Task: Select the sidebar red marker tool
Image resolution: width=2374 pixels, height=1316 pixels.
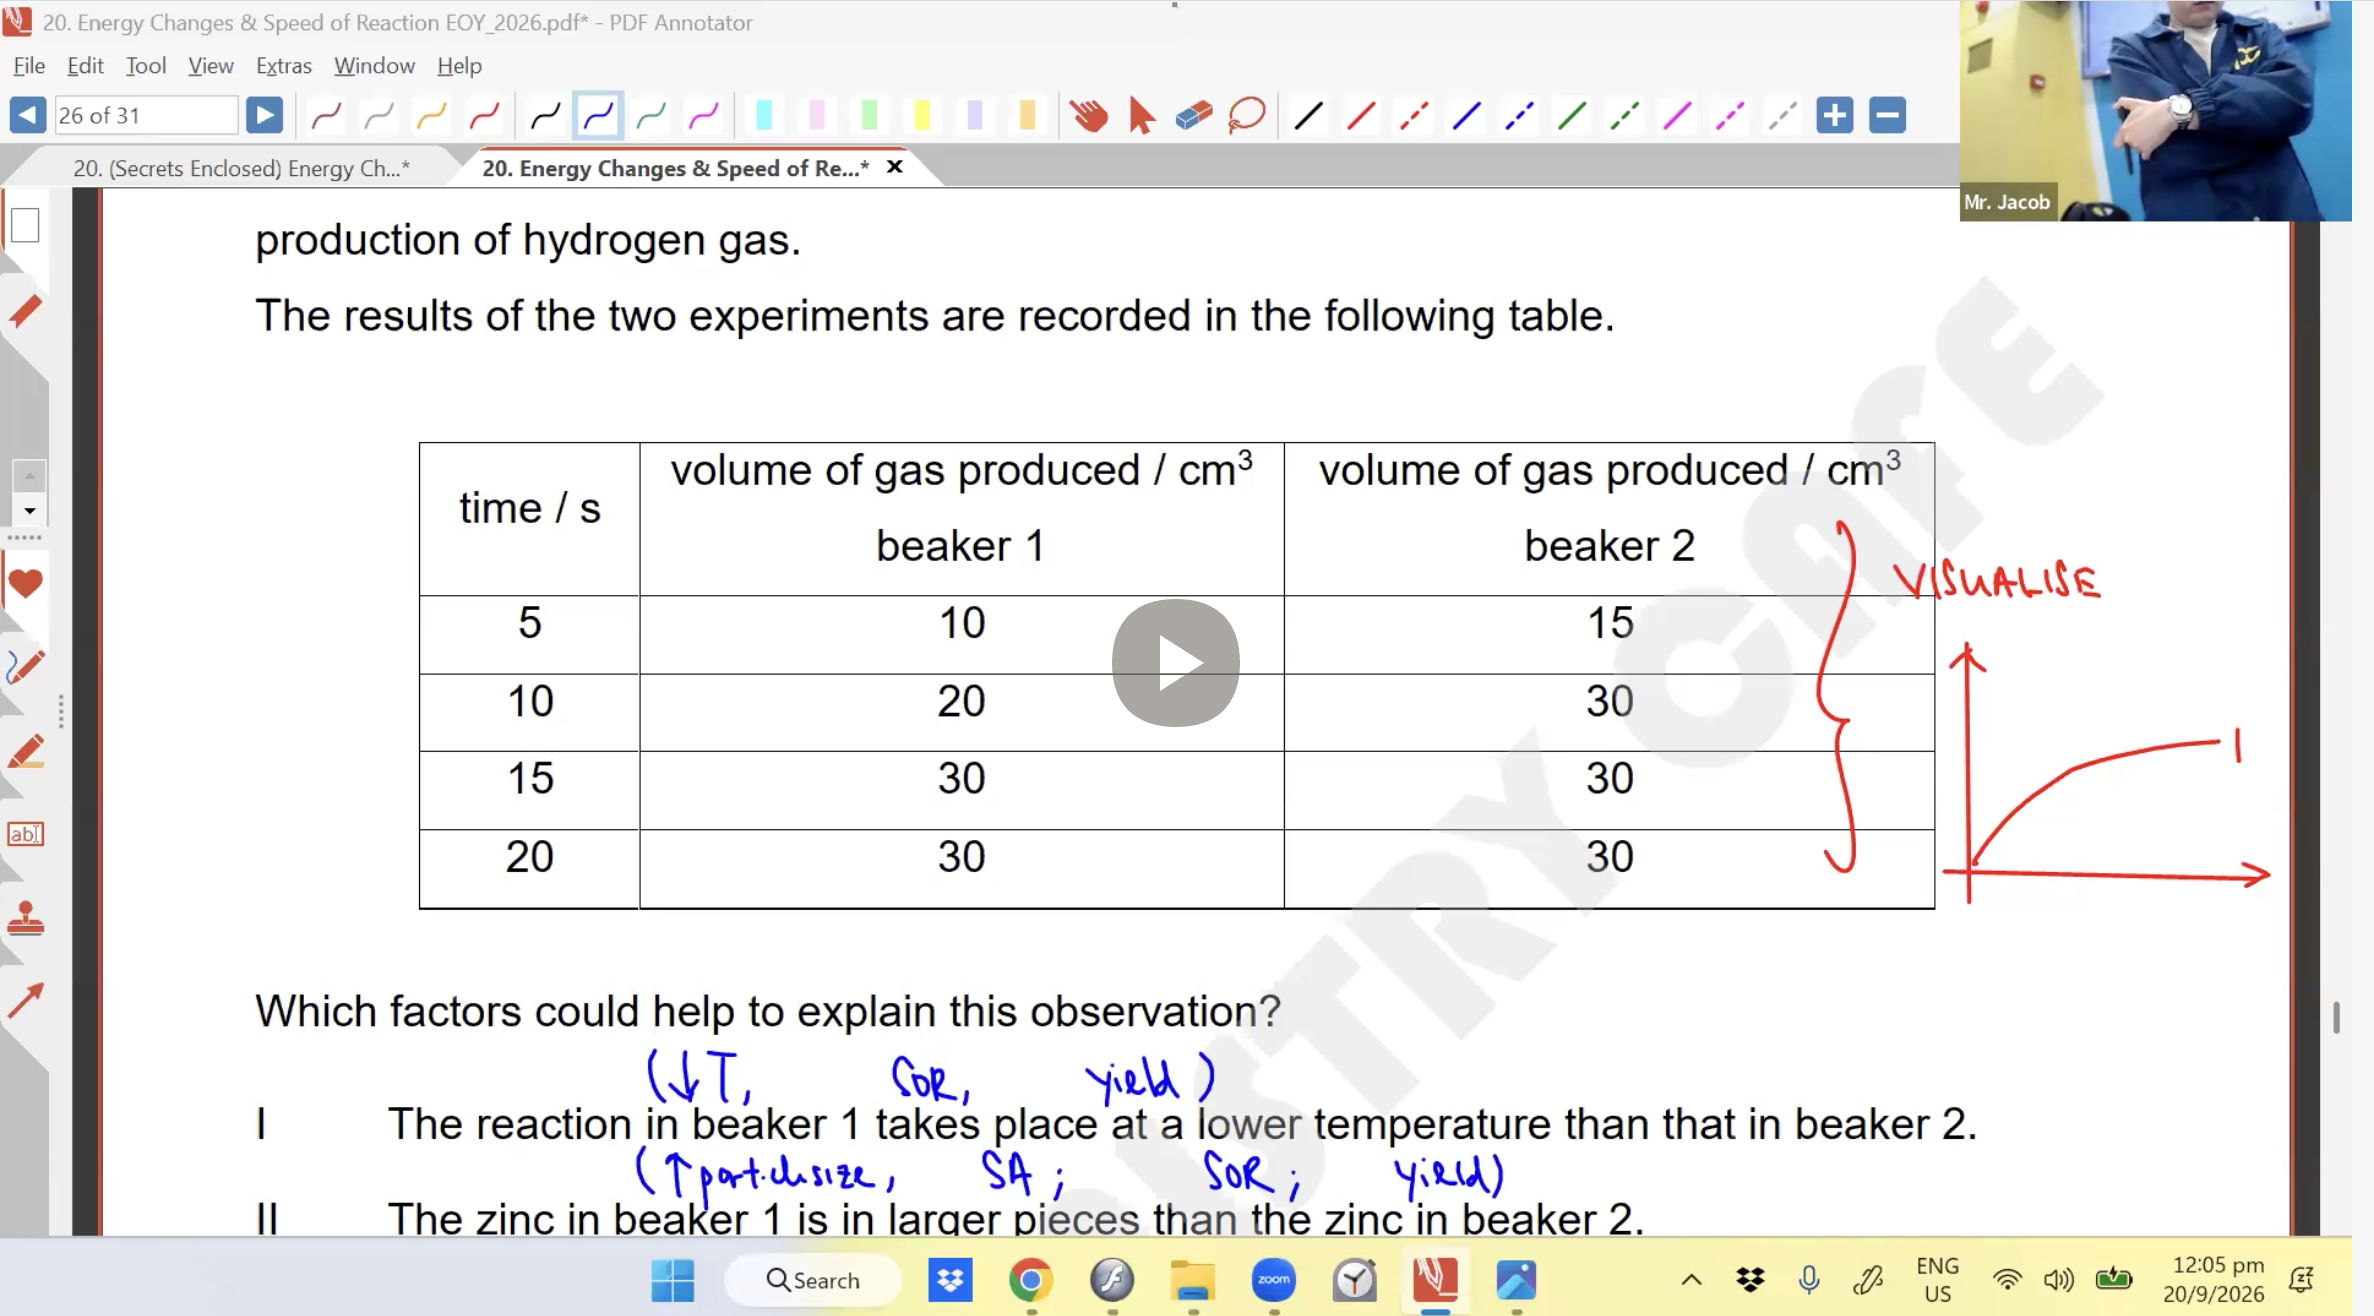Action: 25,312
